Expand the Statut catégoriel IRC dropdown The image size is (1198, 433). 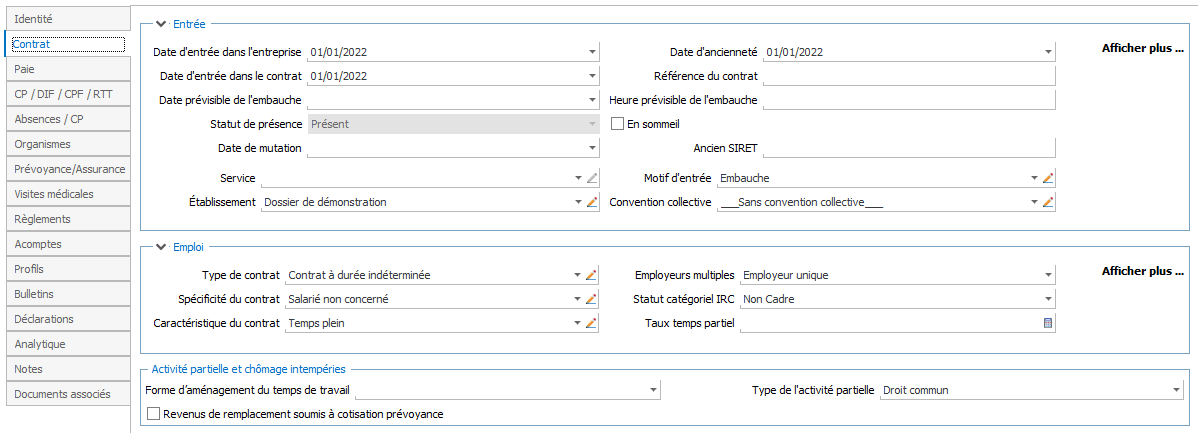click(x=1048, y=299)
